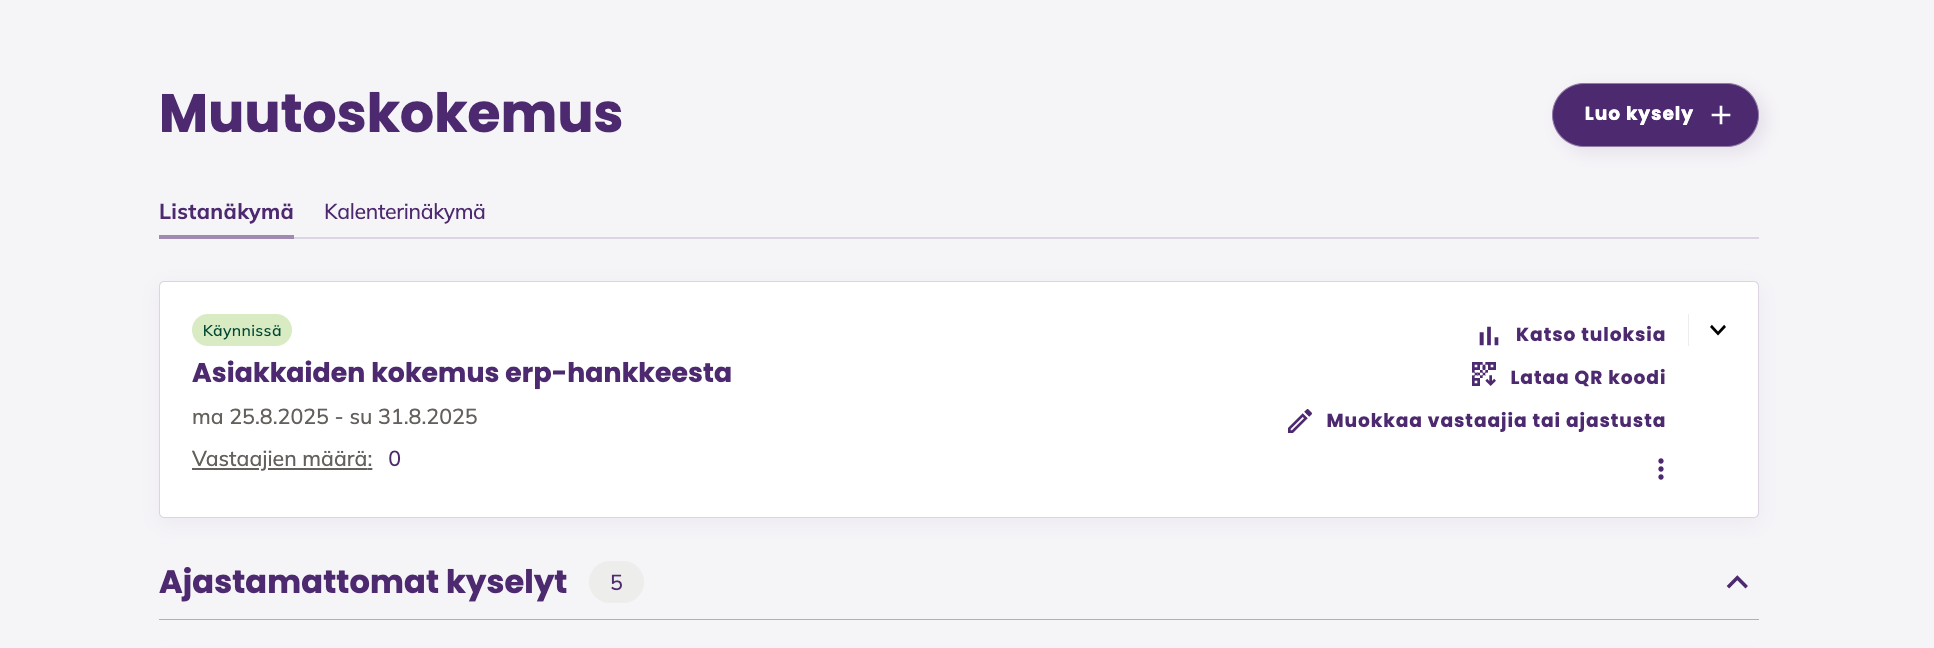Click the Lataa QR koodi text
The height and width of the screenshot is (648, 1934).
coord(1587,377)
